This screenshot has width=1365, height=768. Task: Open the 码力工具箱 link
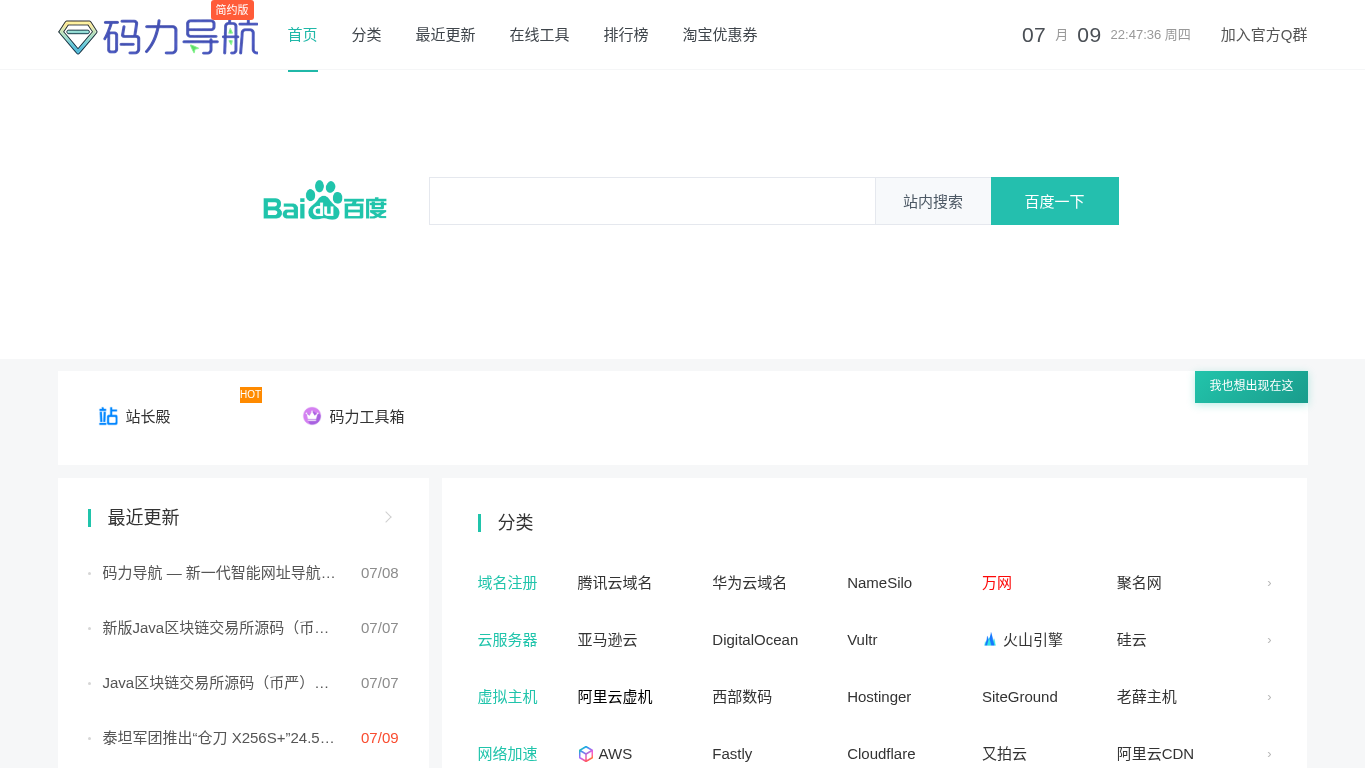(x=367, y=417)
